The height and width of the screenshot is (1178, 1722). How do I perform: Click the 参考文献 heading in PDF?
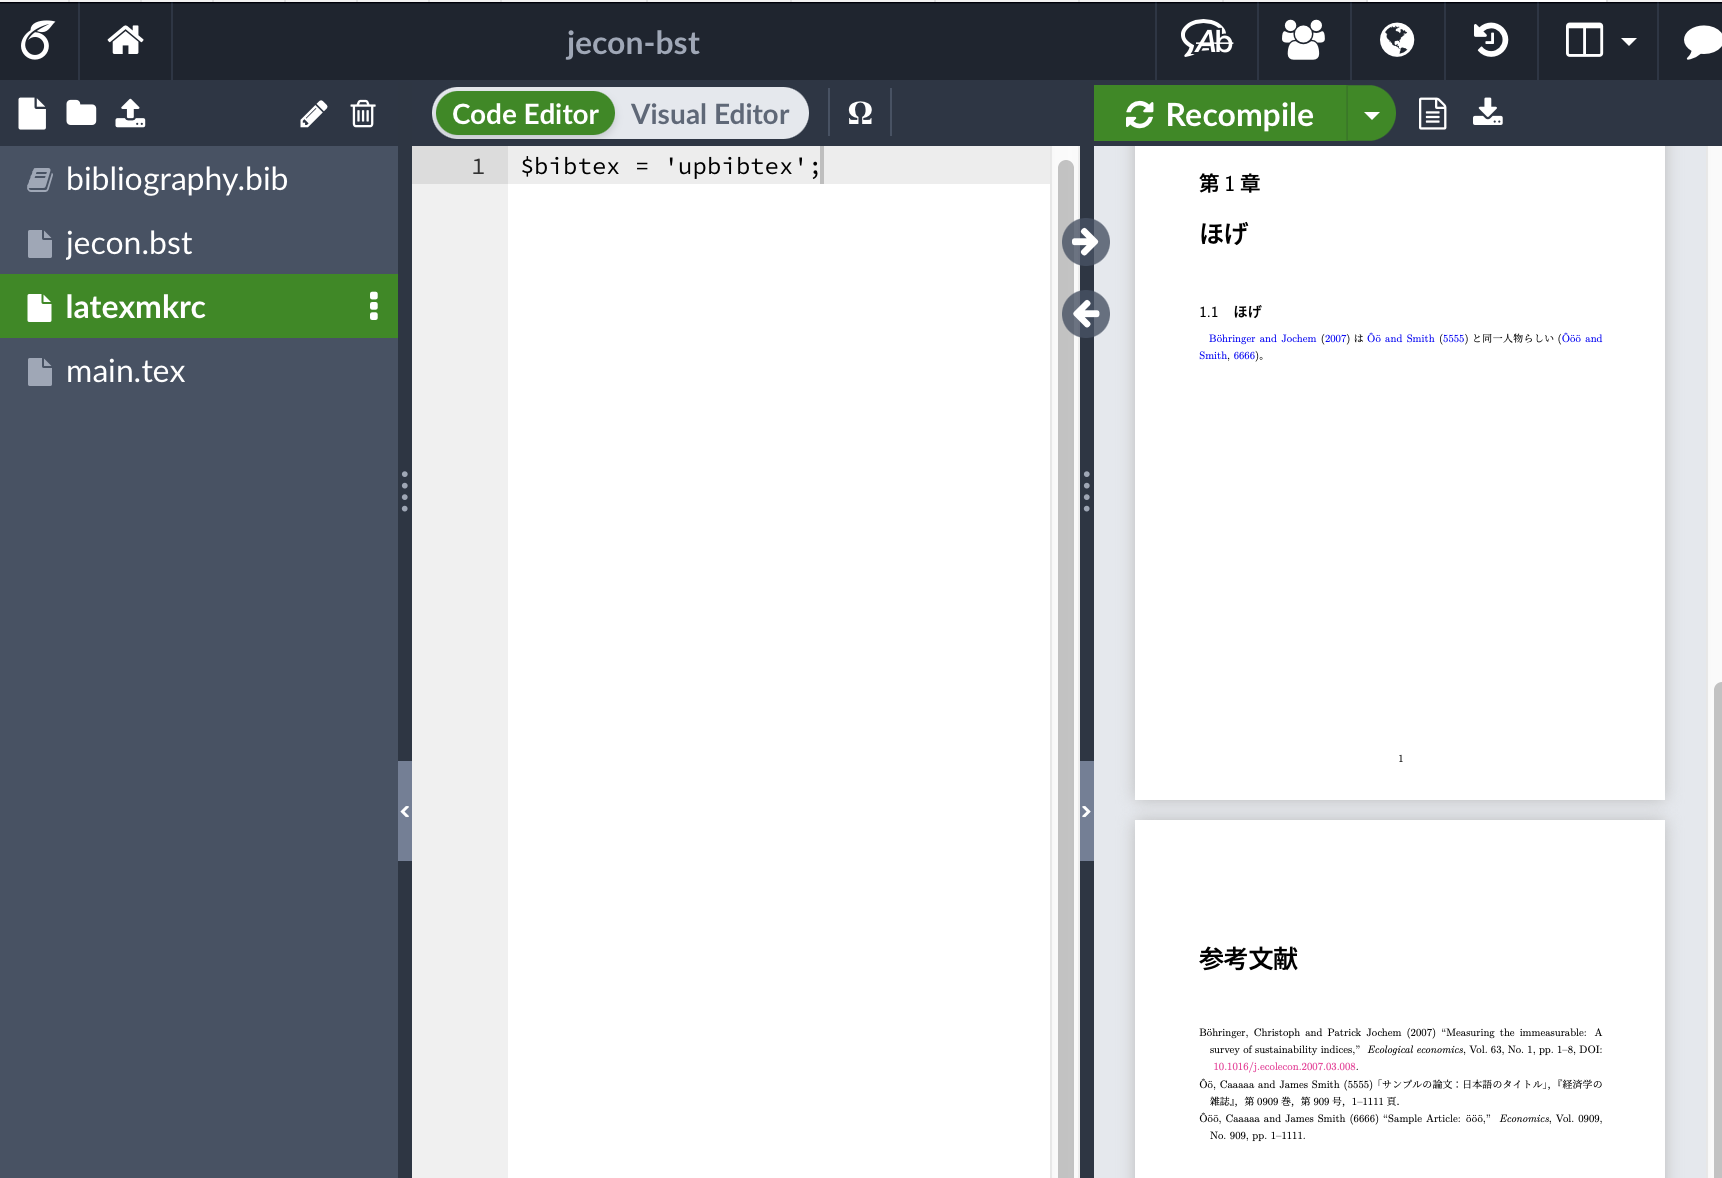pyautogui.click(x=1248, y=959)
